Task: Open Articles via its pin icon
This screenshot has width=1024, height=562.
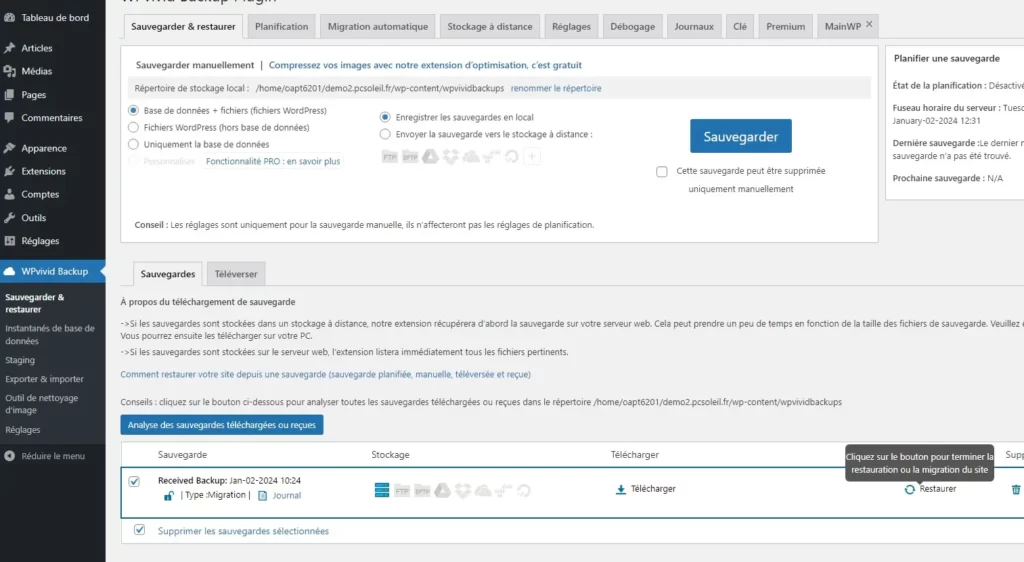Action: [x=9, y=48]
